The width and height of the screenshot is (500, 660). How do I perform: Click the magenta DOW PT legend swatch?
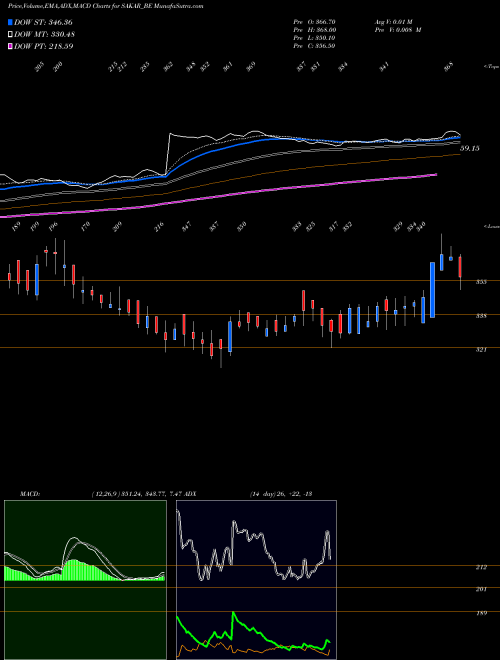[10, 46]
